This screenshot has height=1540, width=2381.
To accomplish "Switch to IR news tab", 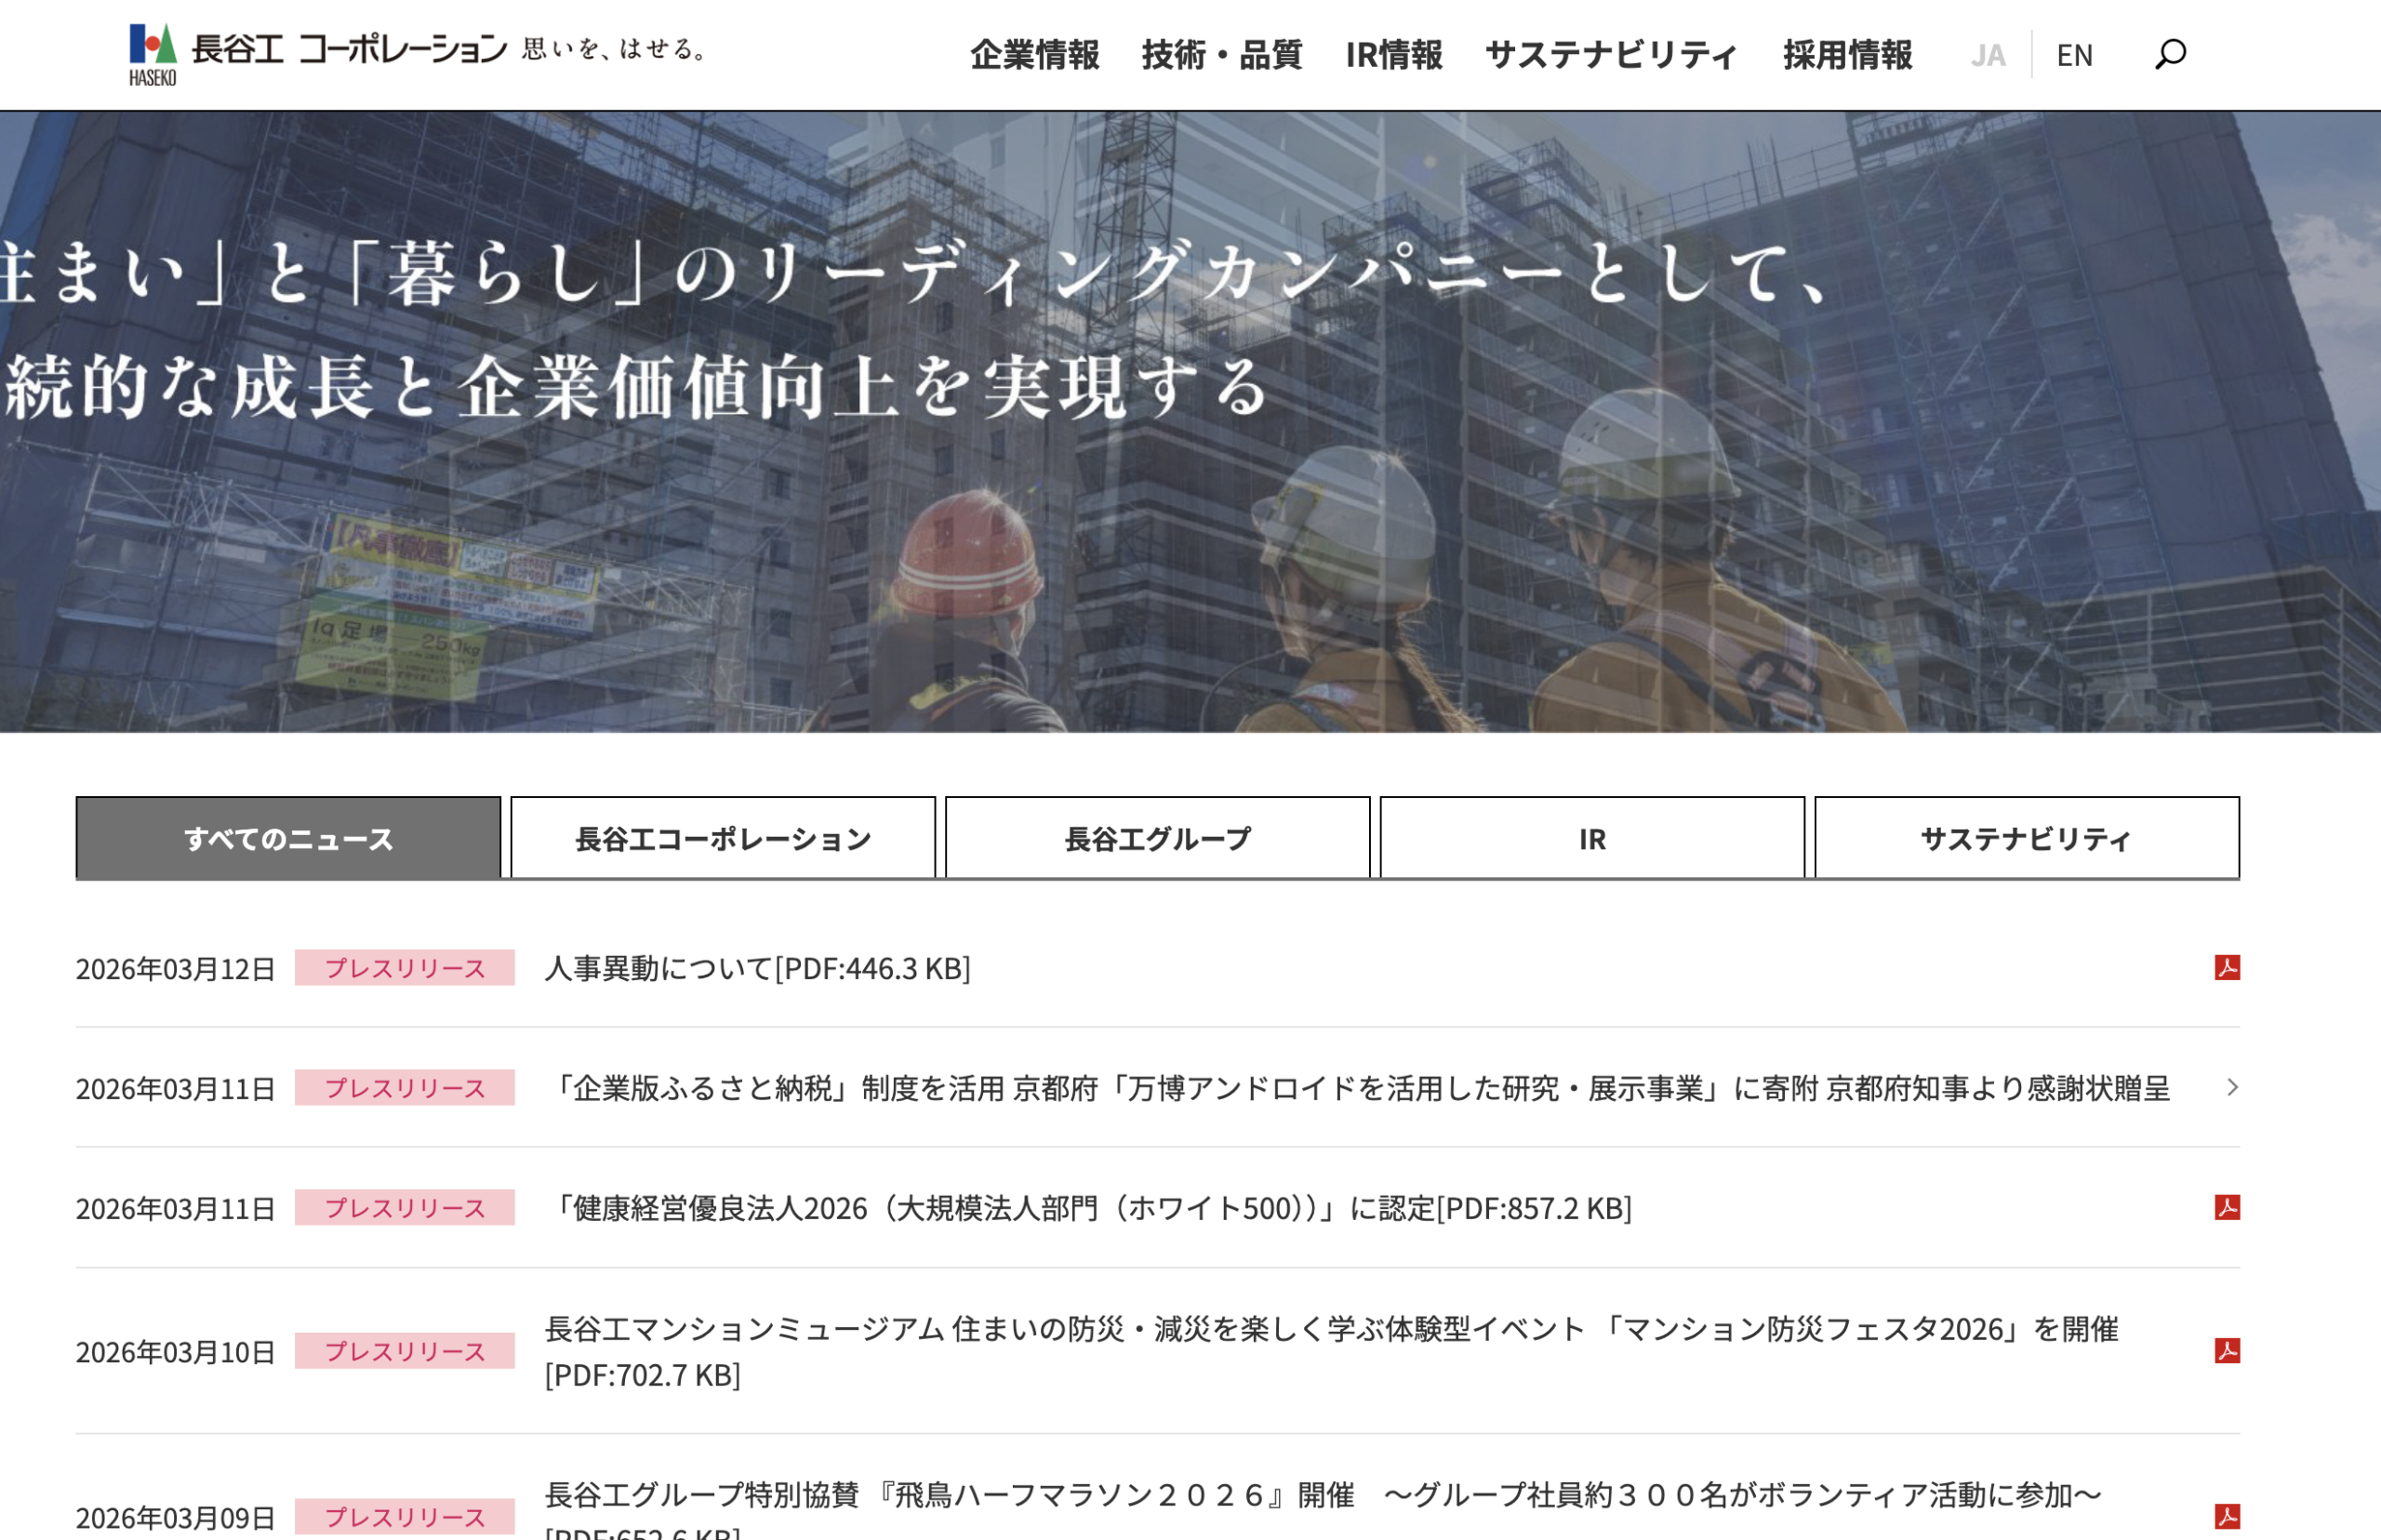I will point(1592,838).
